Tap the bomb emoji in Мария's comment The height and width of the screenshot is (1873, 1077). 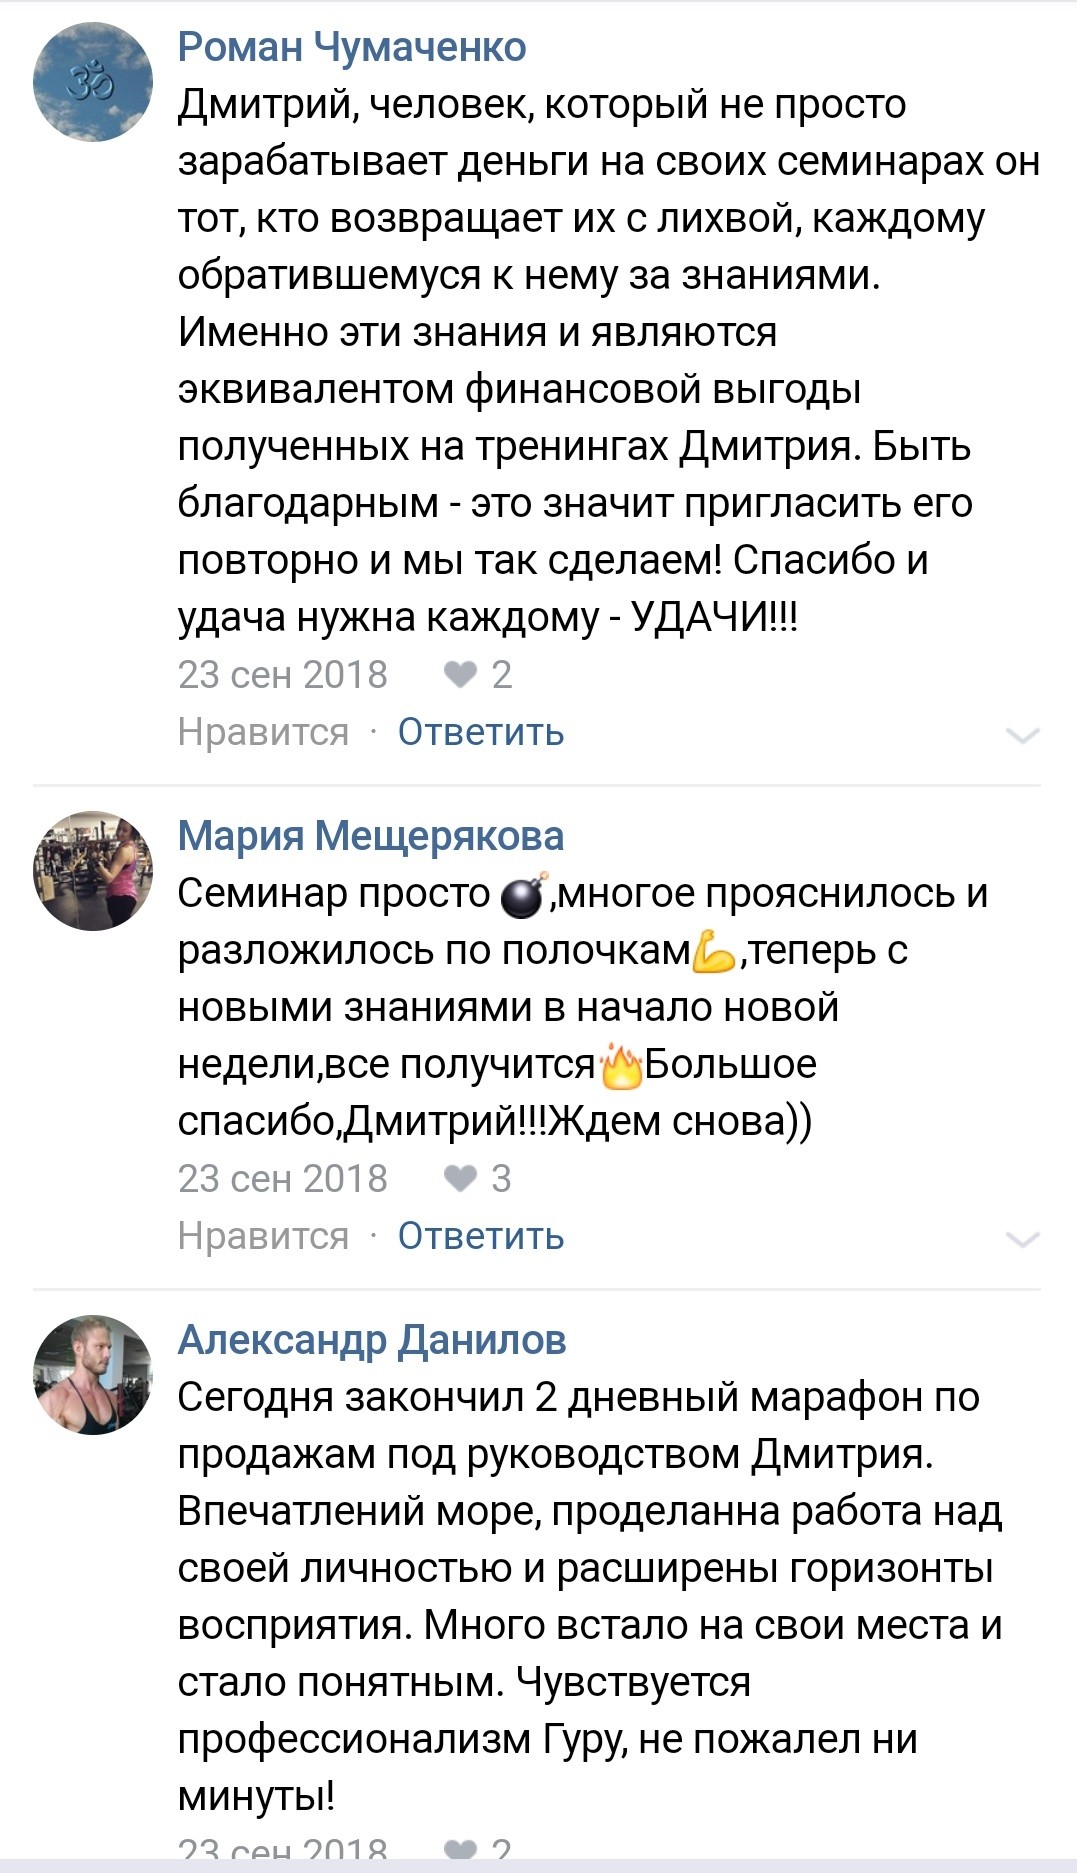coord(522,896)
